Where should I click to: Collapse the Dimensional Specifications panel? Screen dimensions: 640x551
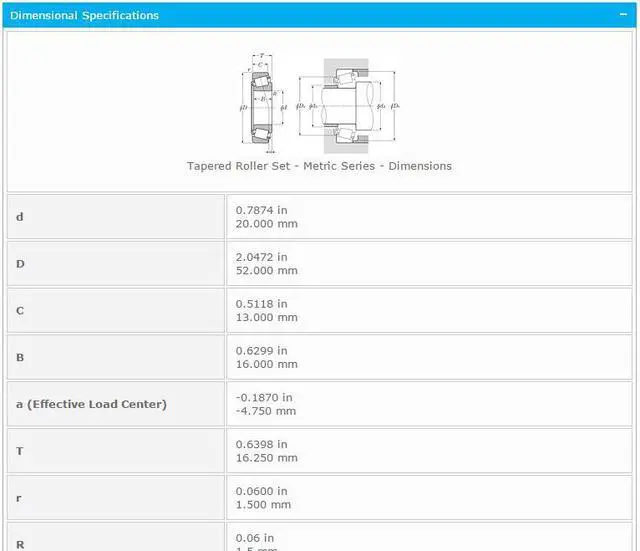click(624, 15)
